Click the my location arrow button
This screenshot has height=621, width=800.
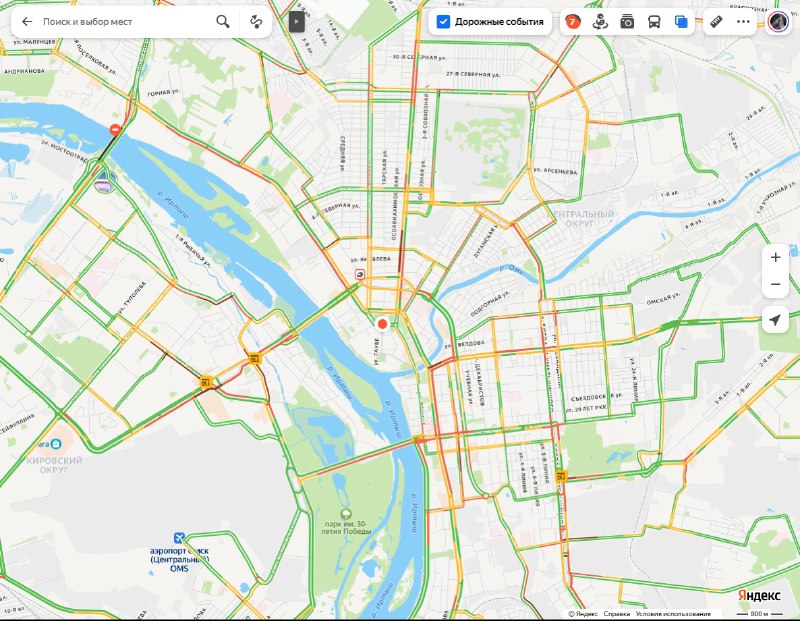[x=776, y=320]
